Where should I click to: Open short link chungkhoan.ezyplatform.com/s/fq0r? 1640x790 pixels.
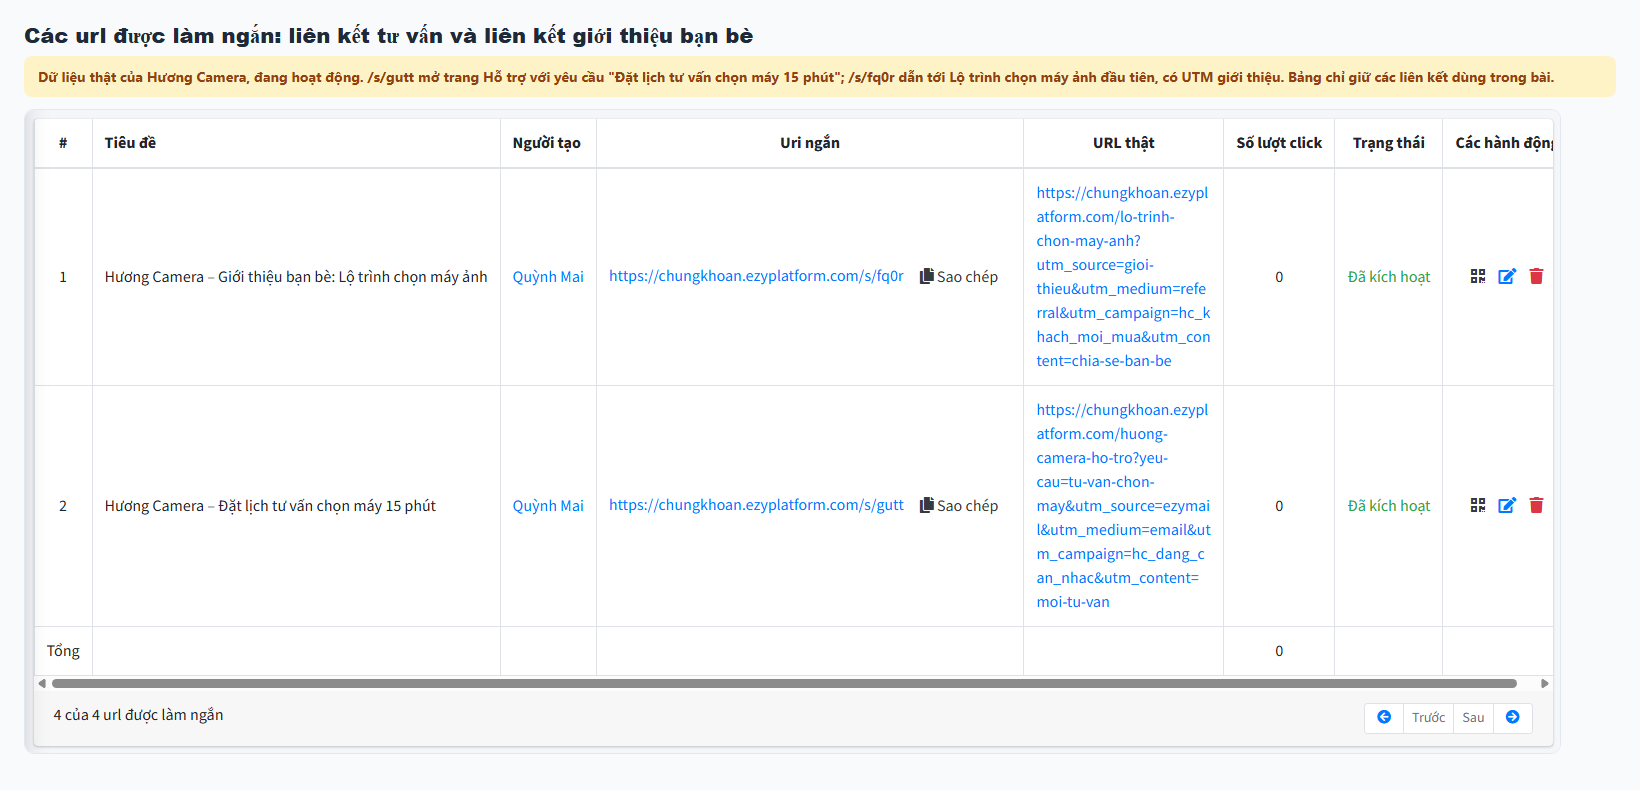click(x=756, y=276)
